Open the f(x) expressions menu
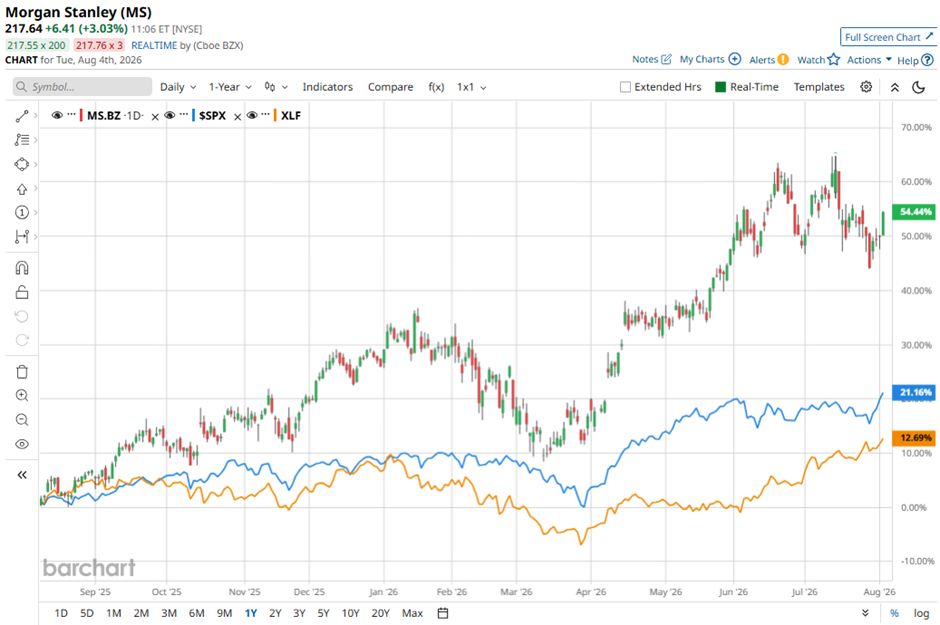 click(x=436, y=87)
